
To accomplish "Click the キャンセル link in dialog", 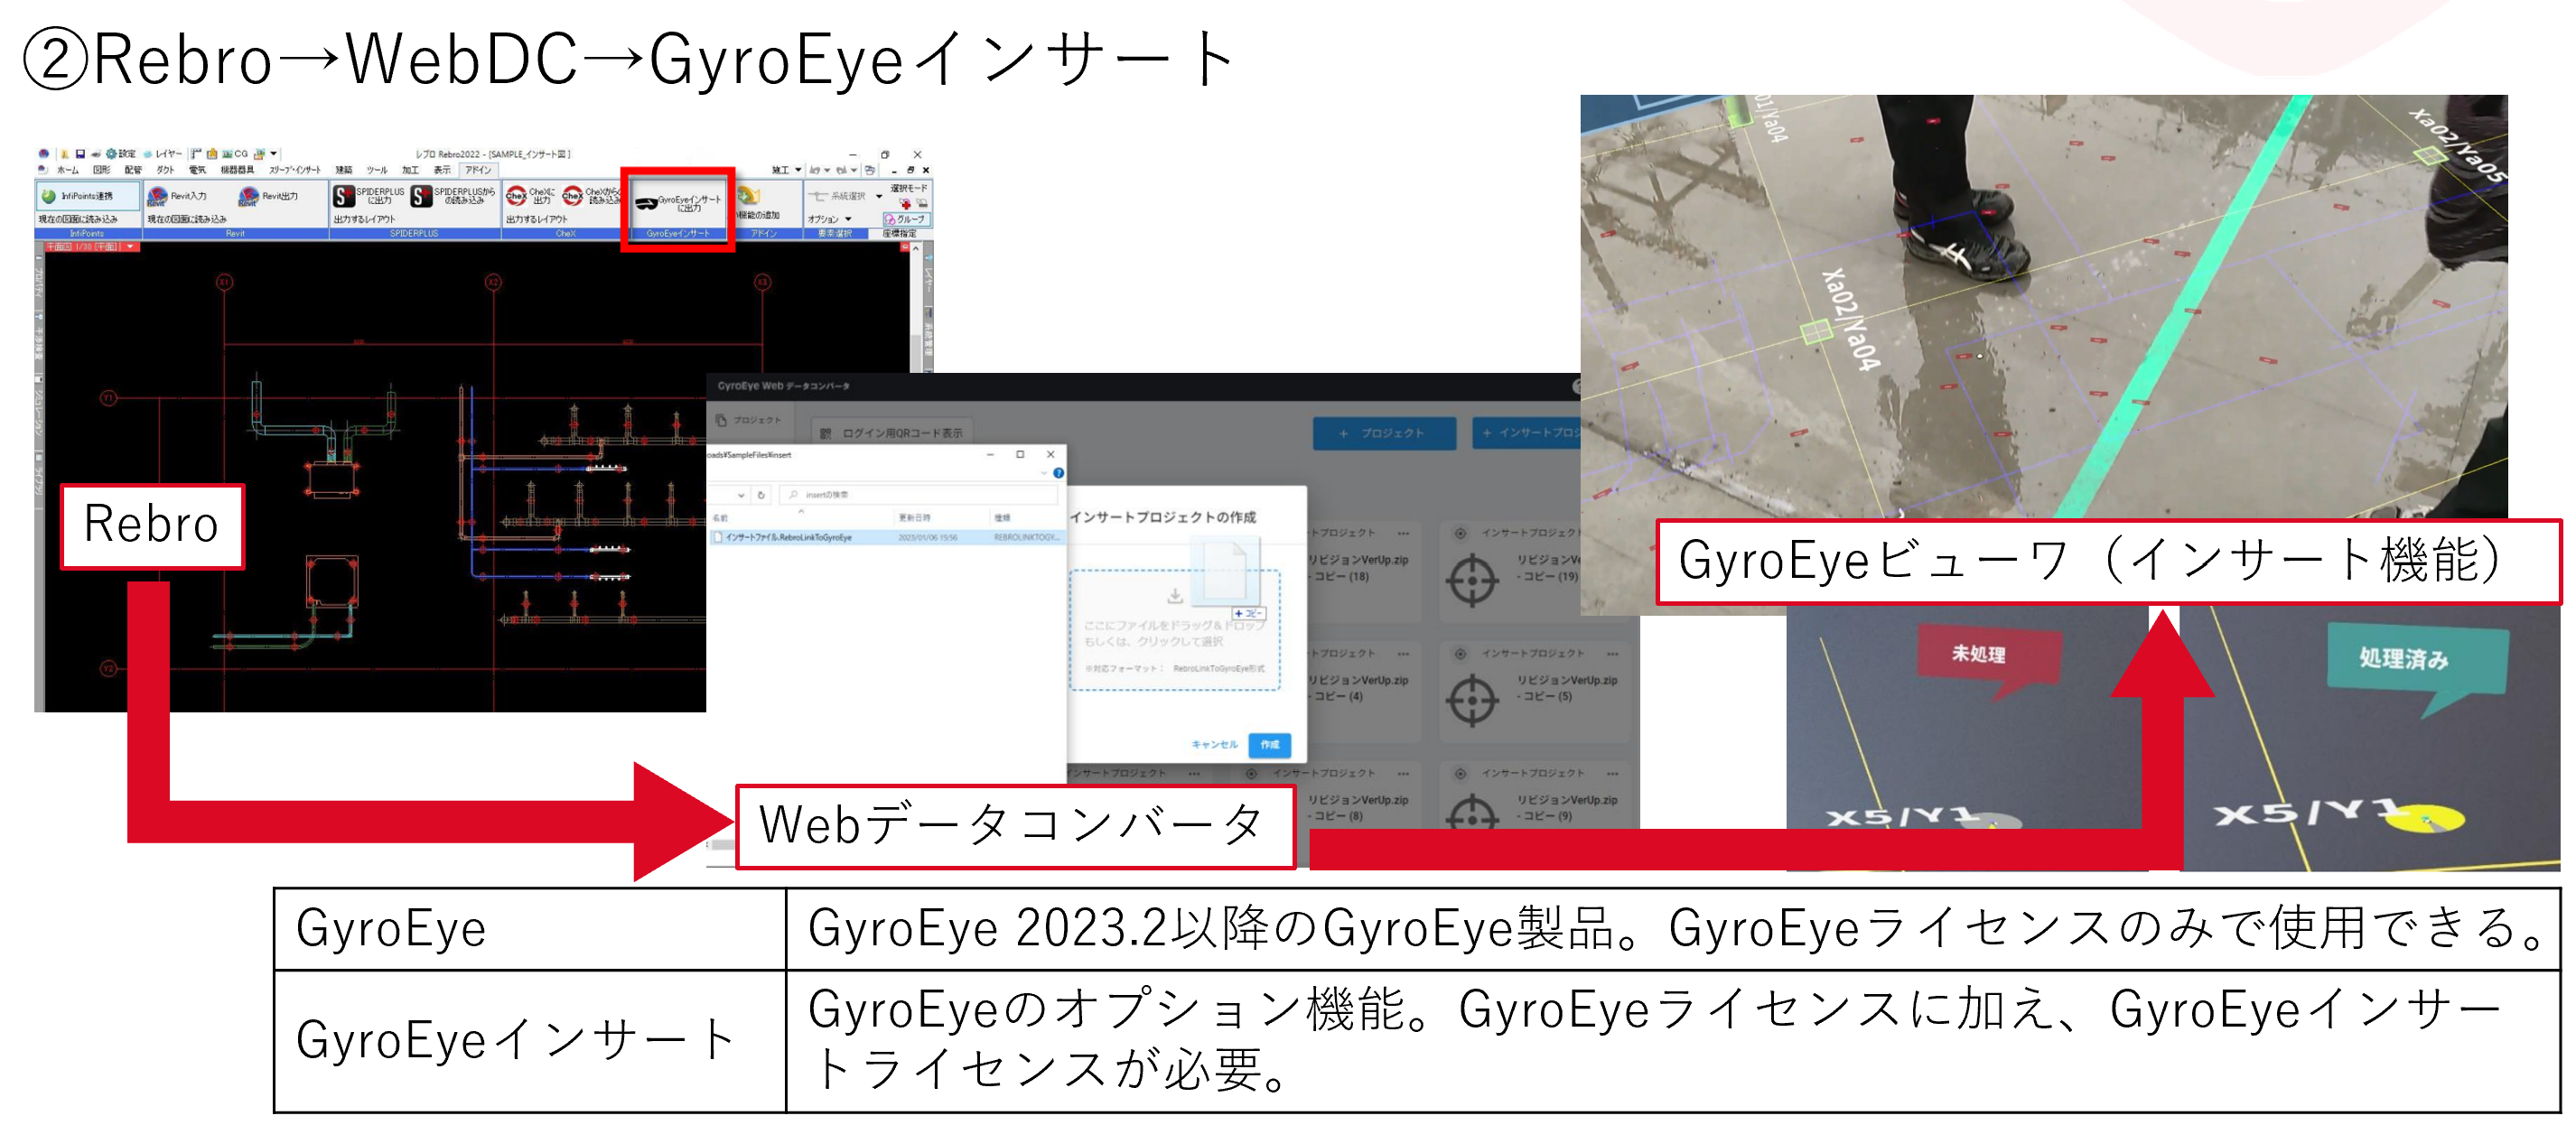I will click(1214, 744).
